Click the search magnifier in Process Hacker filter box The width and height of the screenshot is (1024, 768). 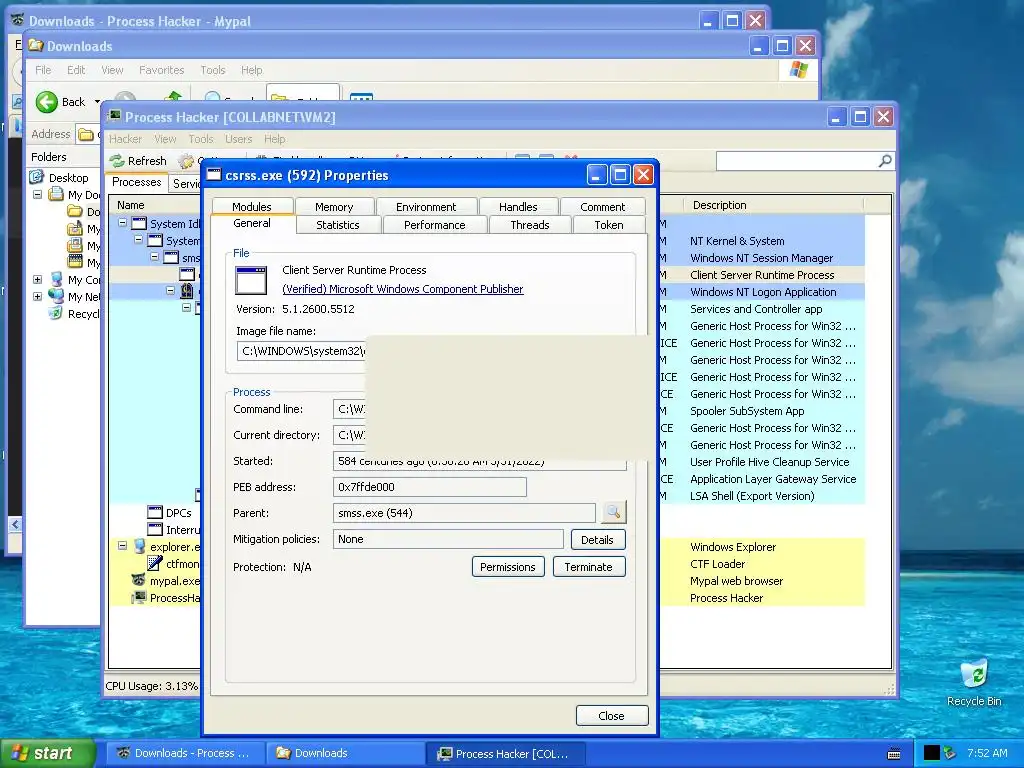884,161
